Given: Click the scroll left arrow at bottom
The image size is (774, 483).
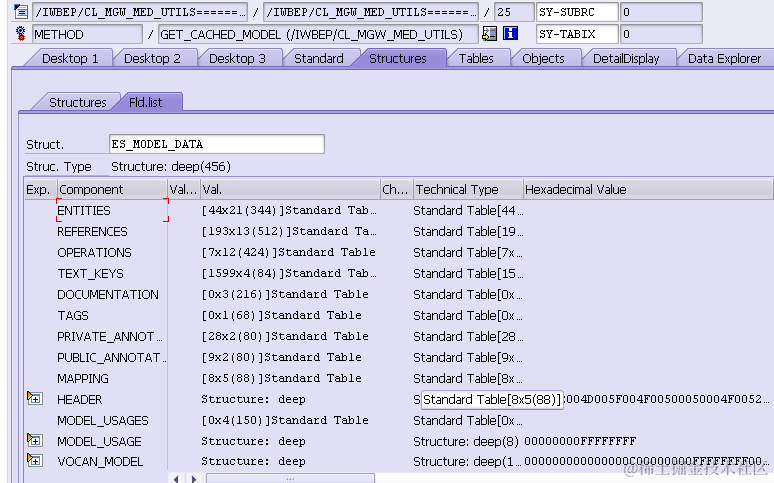Looking at the screenshot, I should 176,479.
